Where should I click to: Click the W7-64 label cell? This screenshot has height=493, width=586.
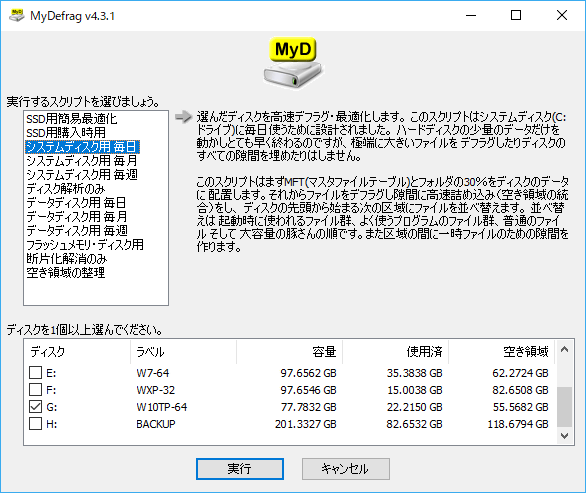tap(152, 373)
